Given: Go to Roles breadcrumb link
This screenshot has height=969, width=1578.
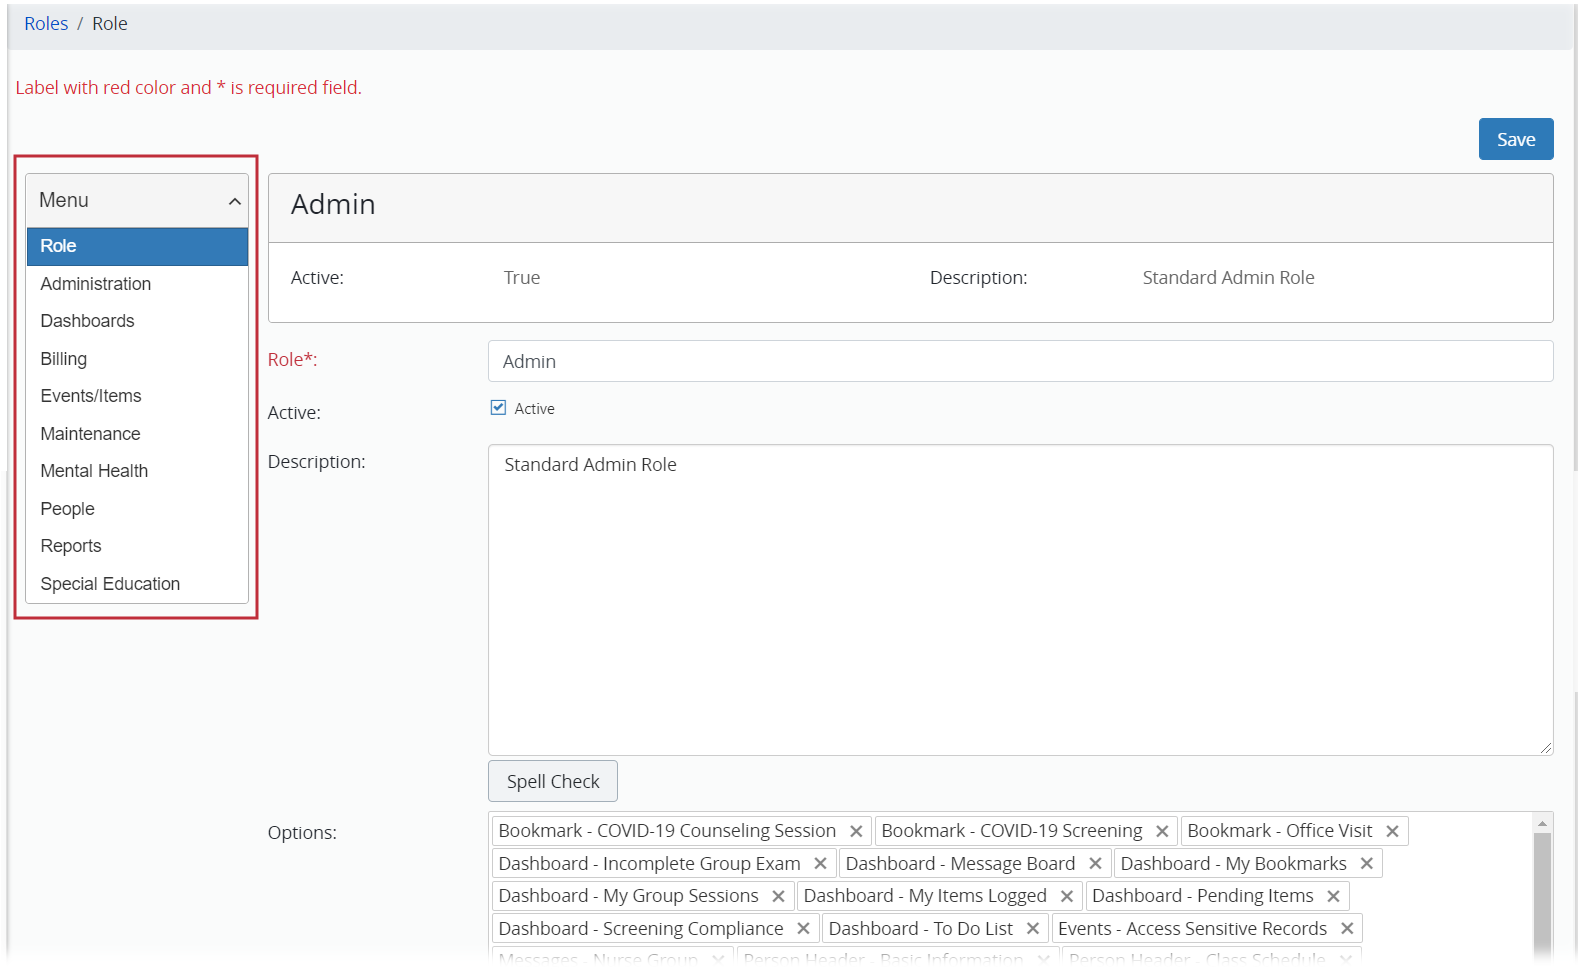Looking at the screenshot, I should click(x=46, y=24).
